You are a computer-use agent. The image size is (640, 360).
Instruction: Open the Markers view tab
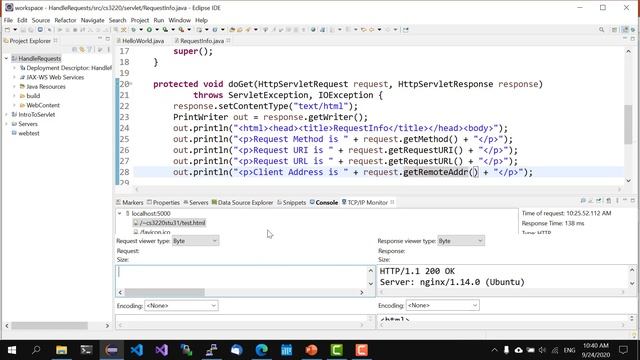click(130, 202)
